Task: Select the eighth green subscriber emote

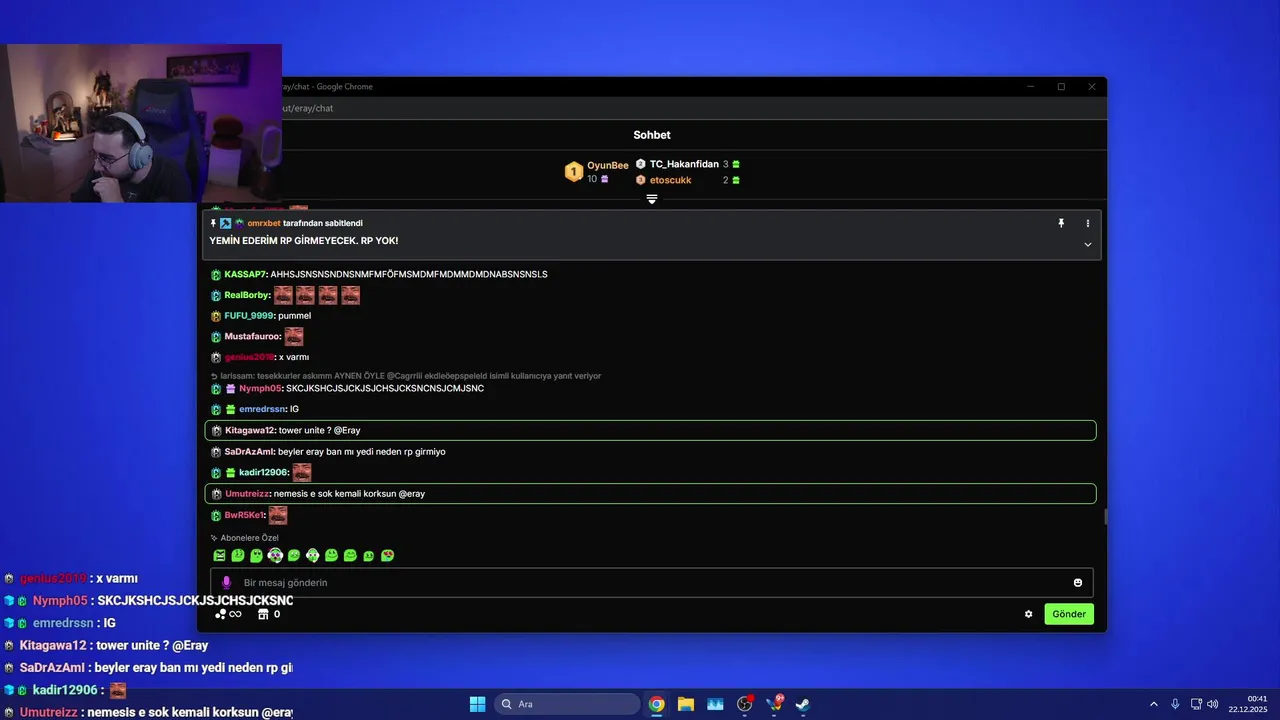Action: (350, 555)
